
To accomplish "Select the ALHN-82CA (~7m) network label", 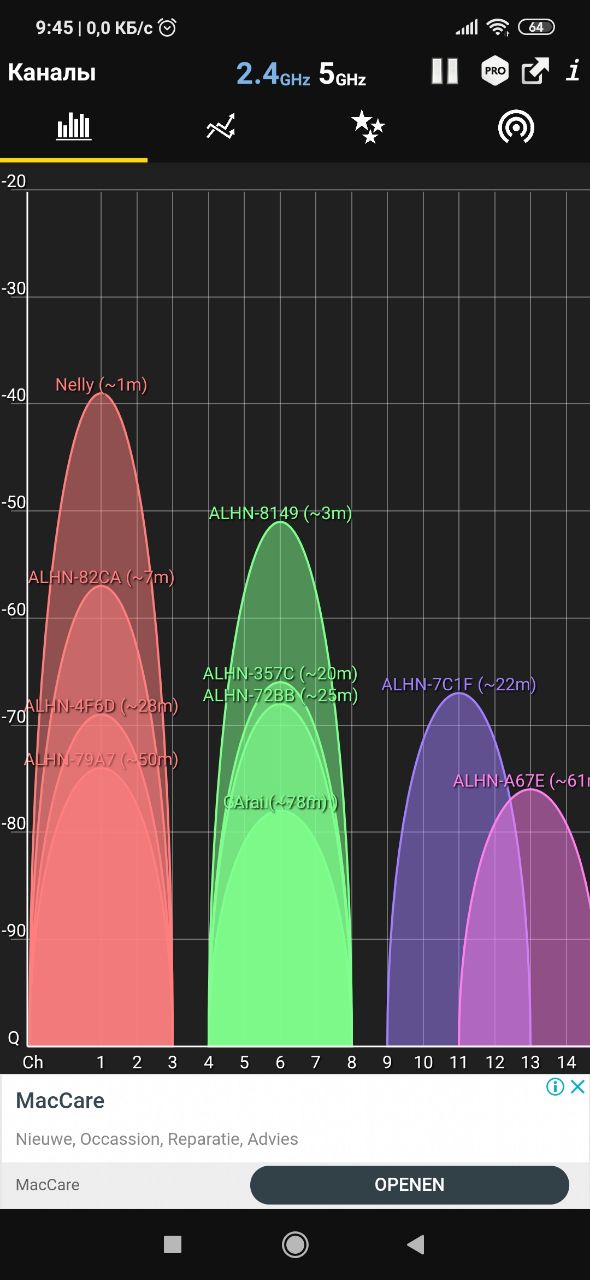I will click(101, 577).
